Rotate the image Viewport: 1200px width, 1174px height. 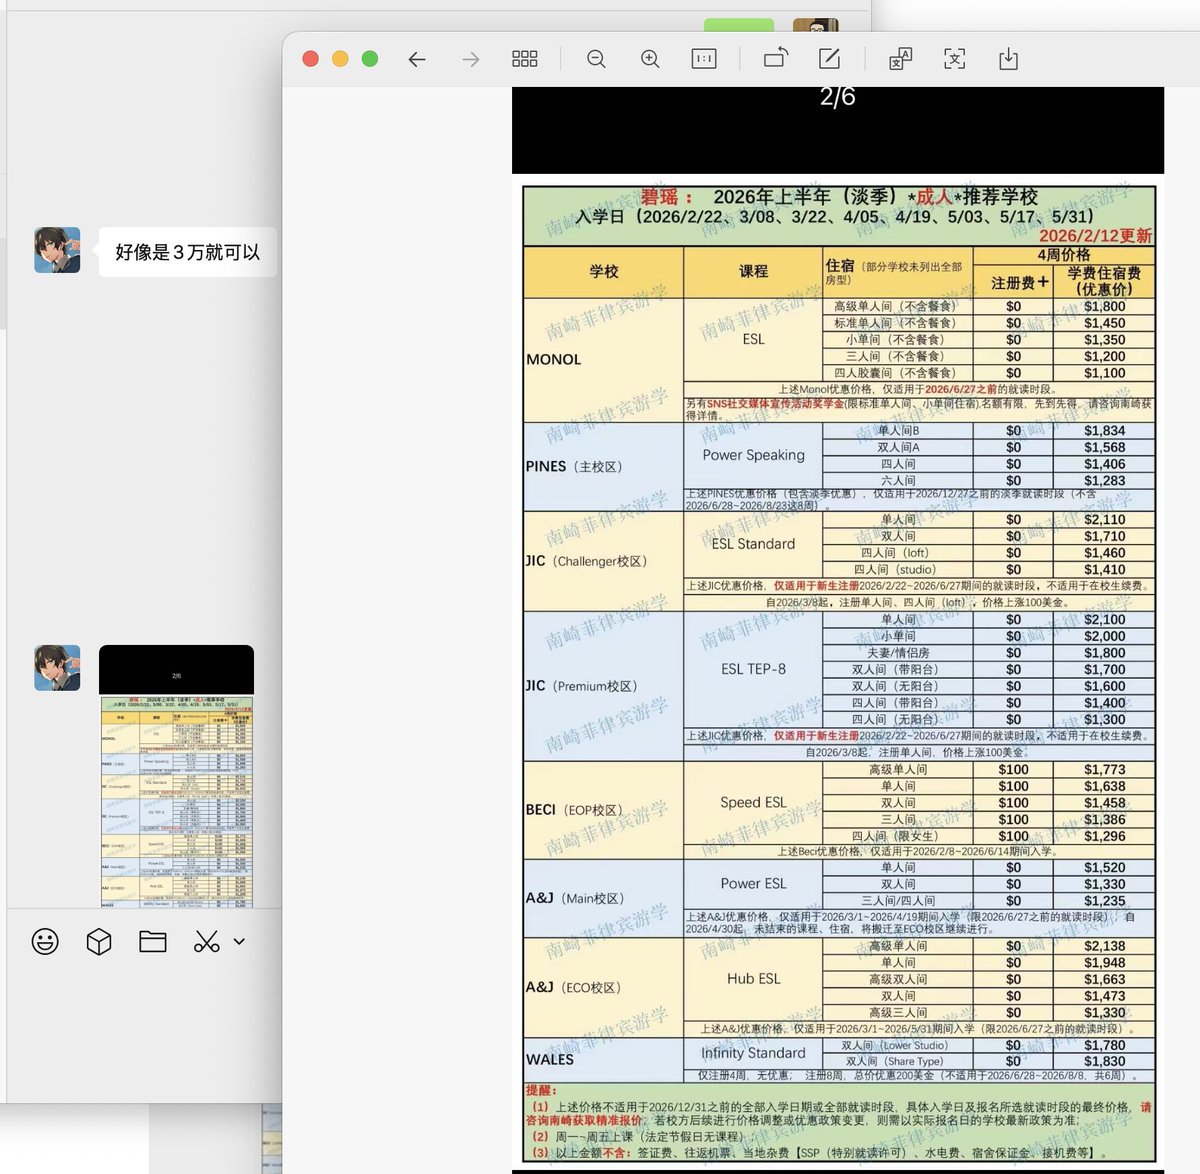[776, 58]
